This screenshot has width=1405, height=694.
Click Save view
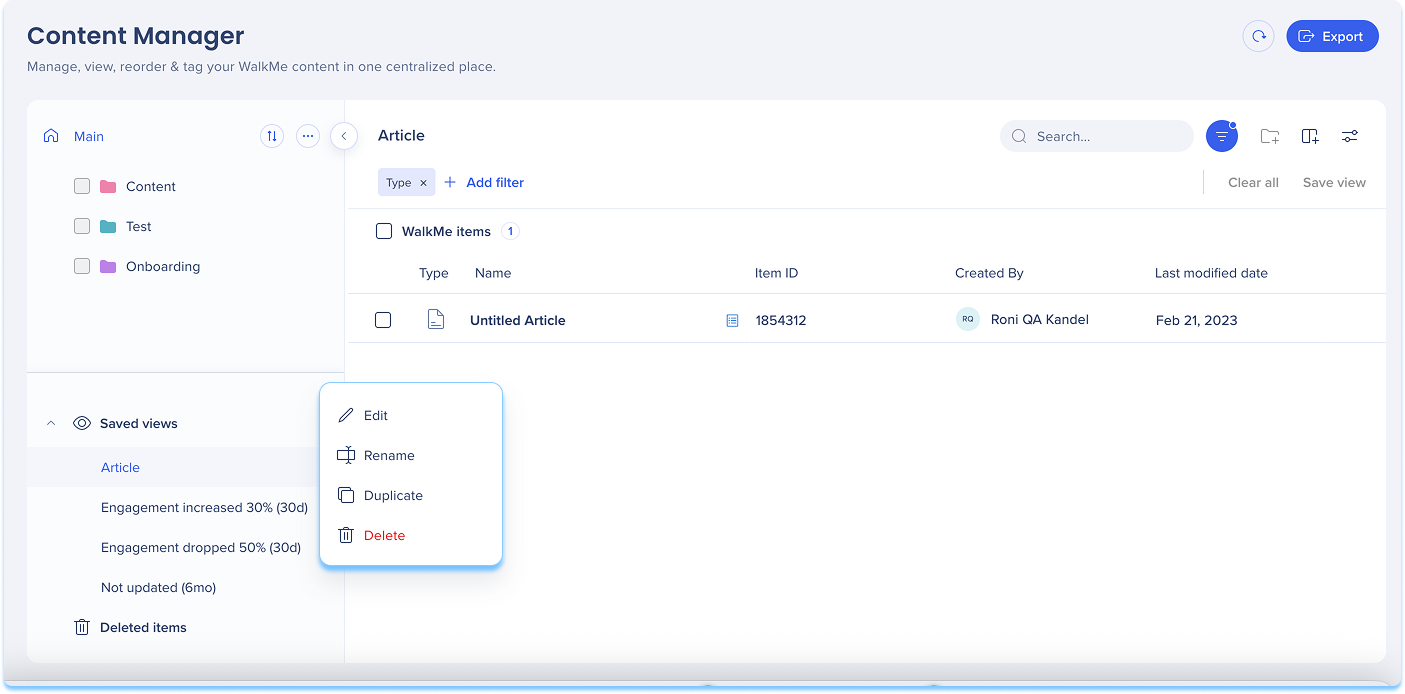tap(1334, 182)
